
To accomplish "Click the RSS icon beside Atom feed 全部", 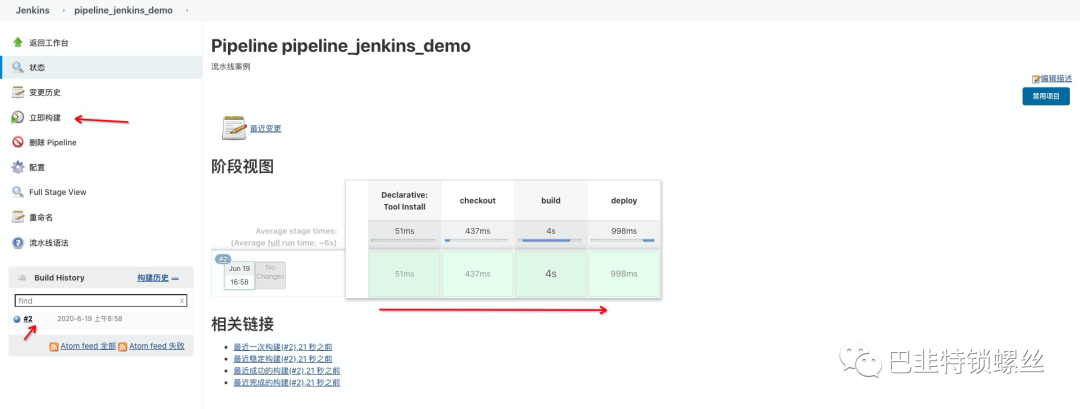I will (x=54, y=347).
